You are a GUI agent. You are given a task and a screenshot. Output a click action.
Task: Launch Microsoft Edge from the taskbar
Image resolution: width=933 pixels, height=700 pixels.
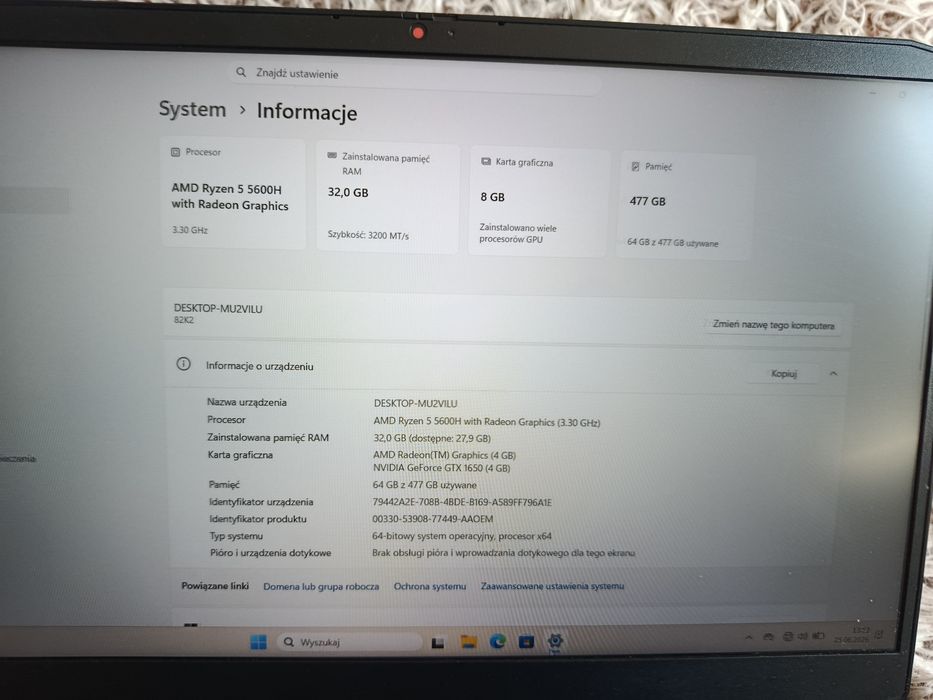coord(497,641)
